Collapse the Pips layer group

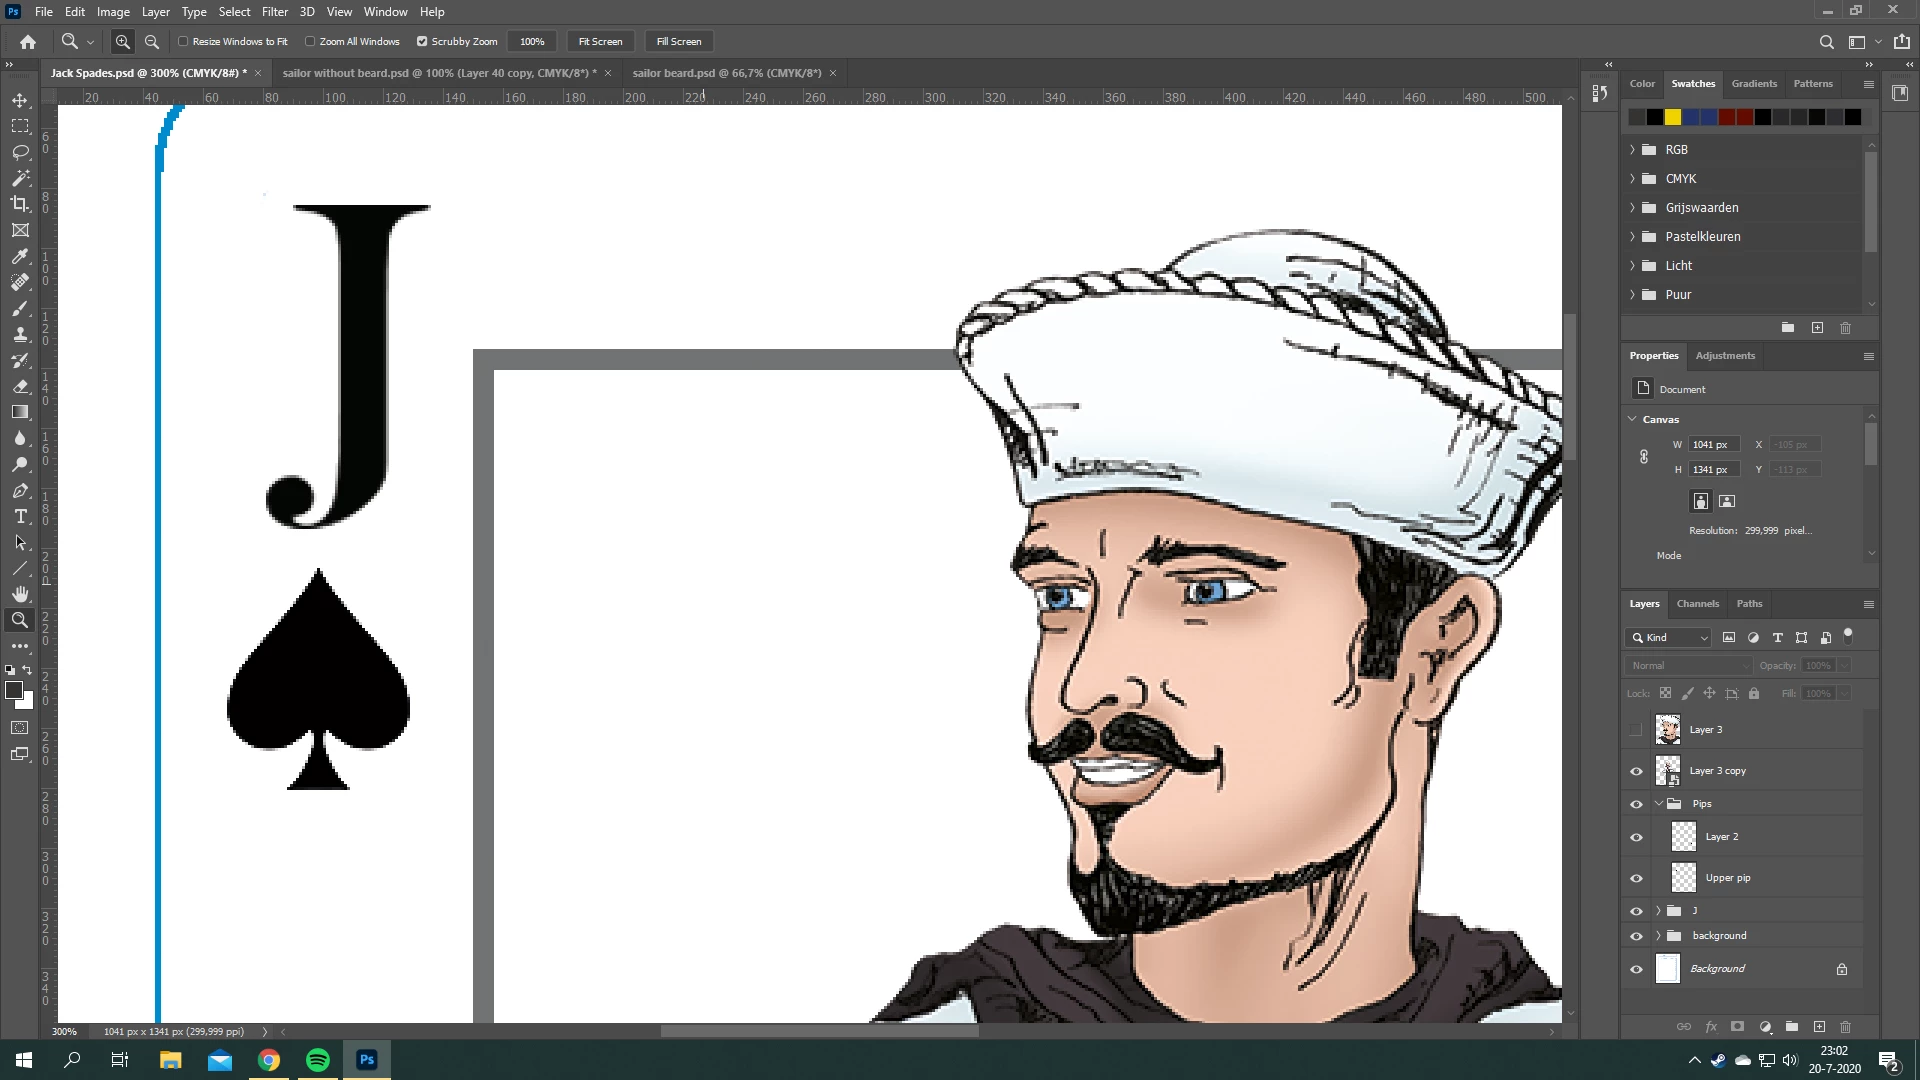click(1659, 804)
